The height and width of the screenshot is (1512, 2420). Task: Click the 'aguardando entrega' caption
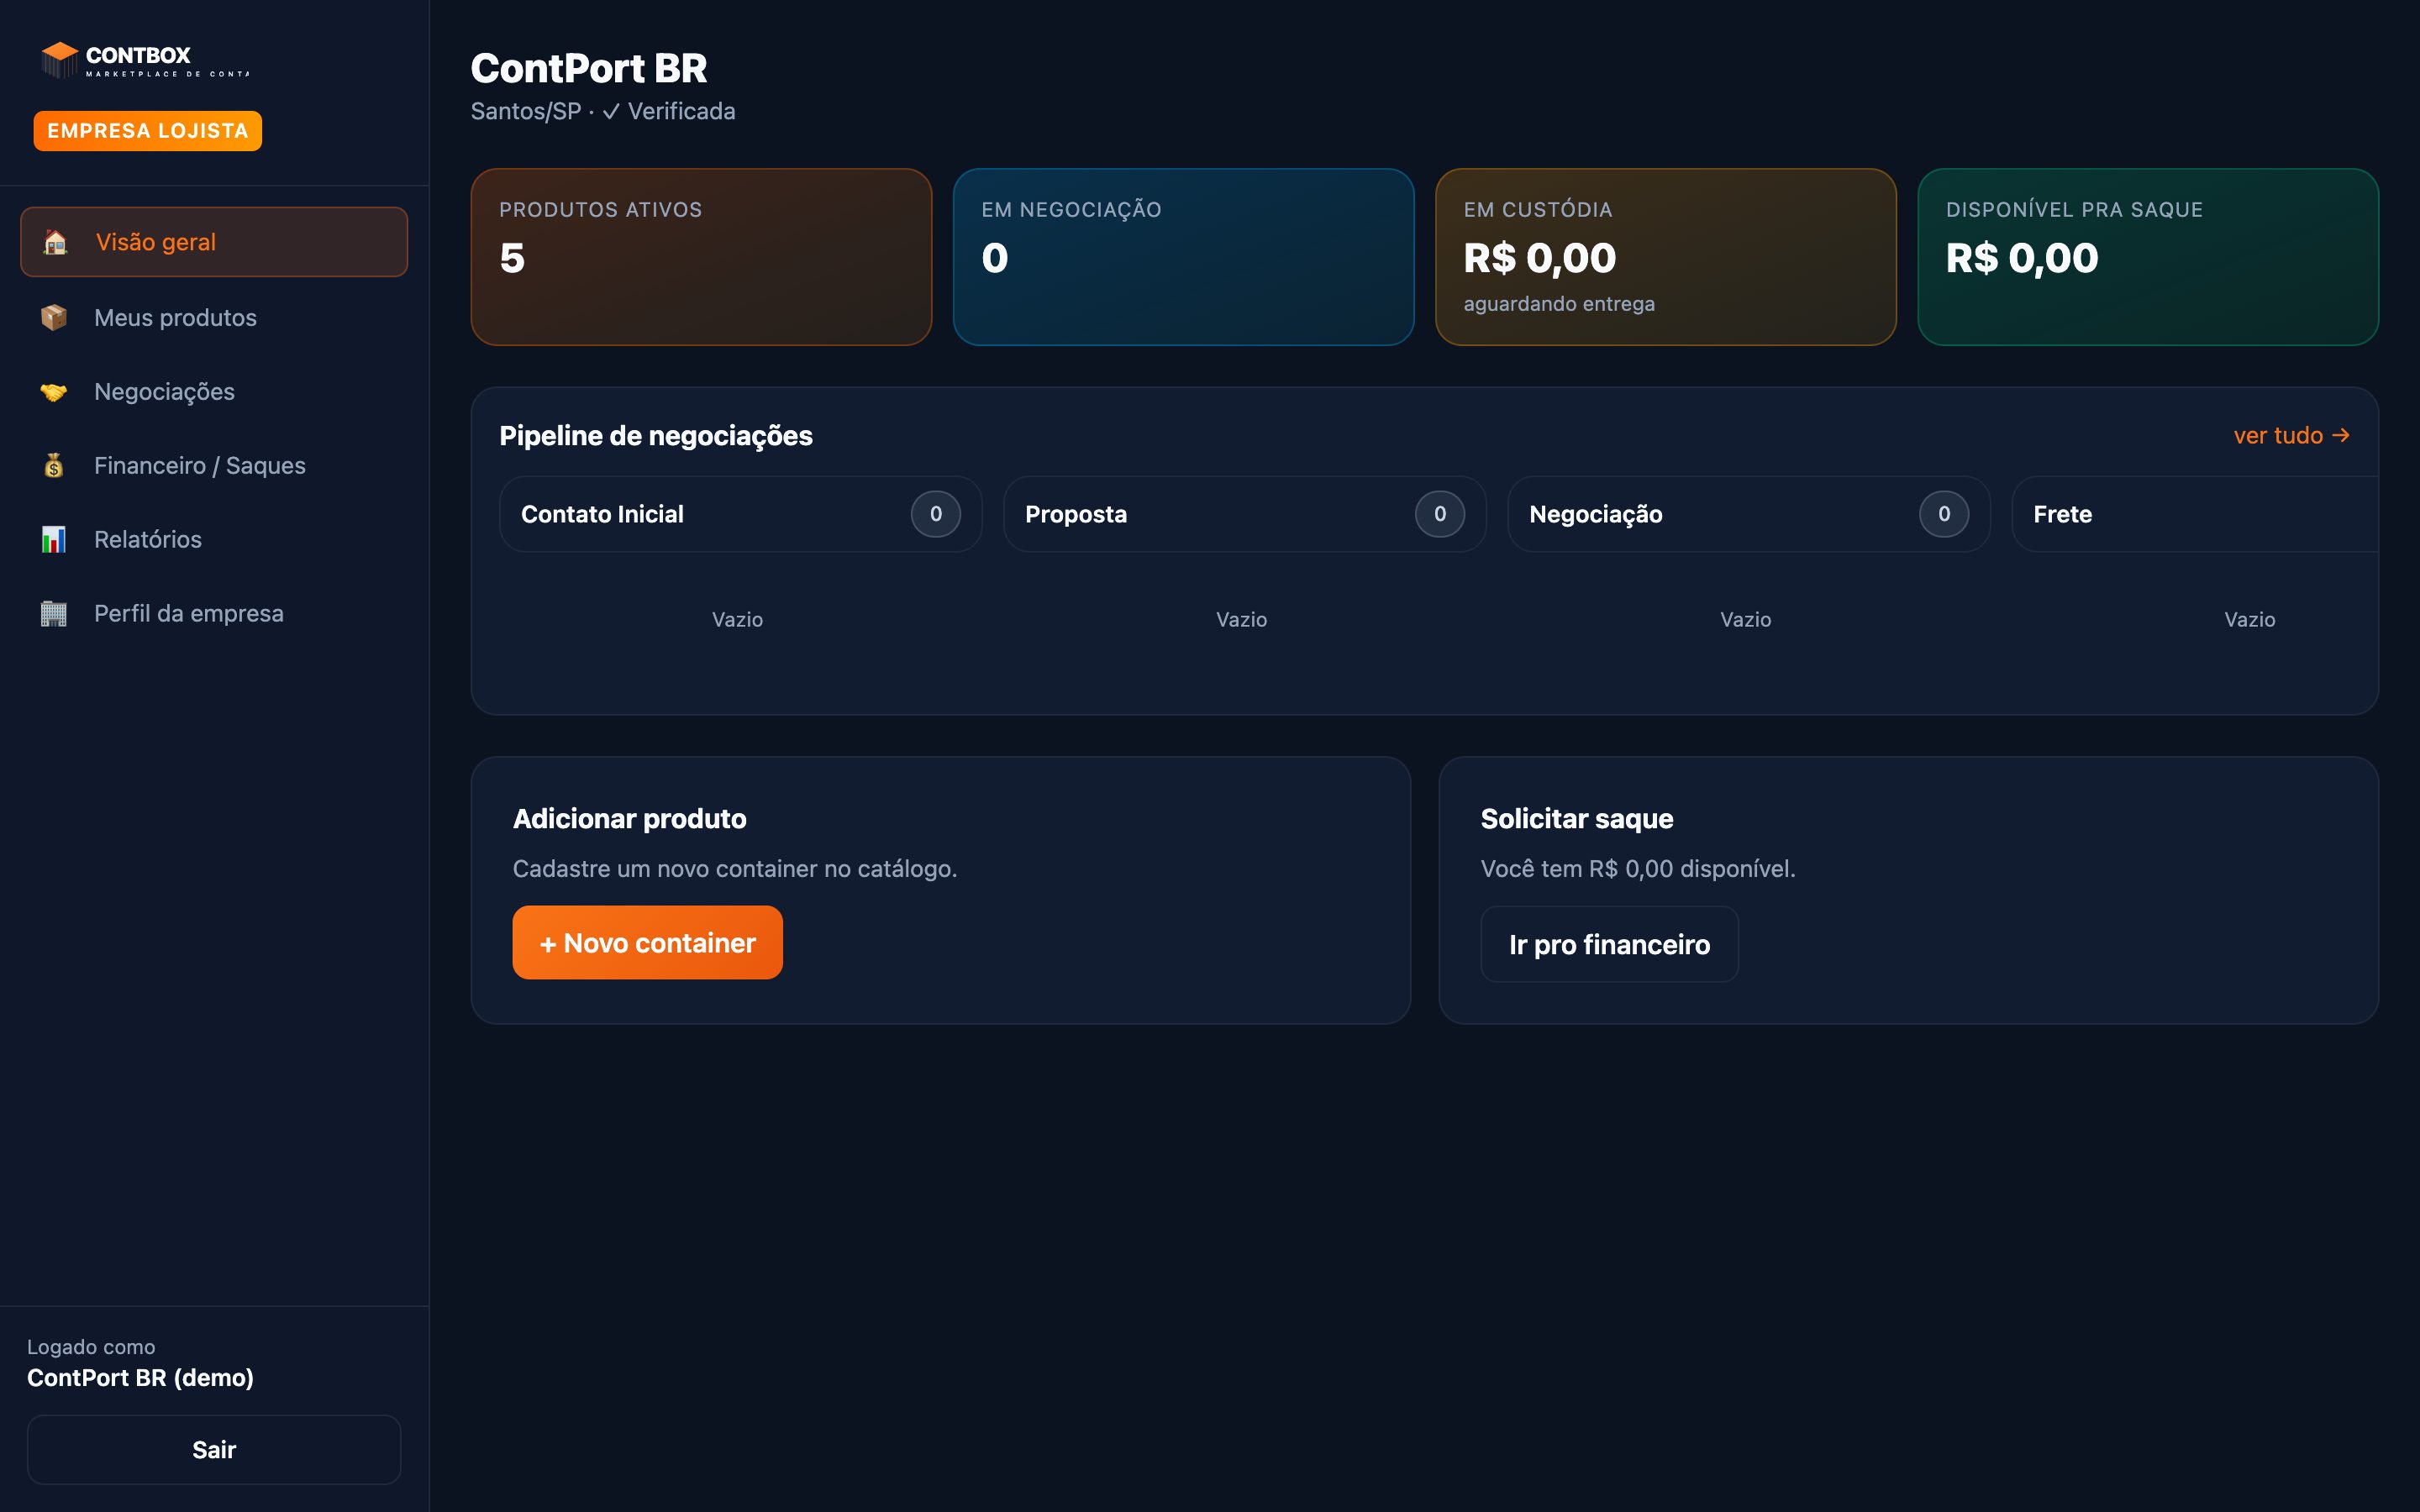tap(1559, 304)
